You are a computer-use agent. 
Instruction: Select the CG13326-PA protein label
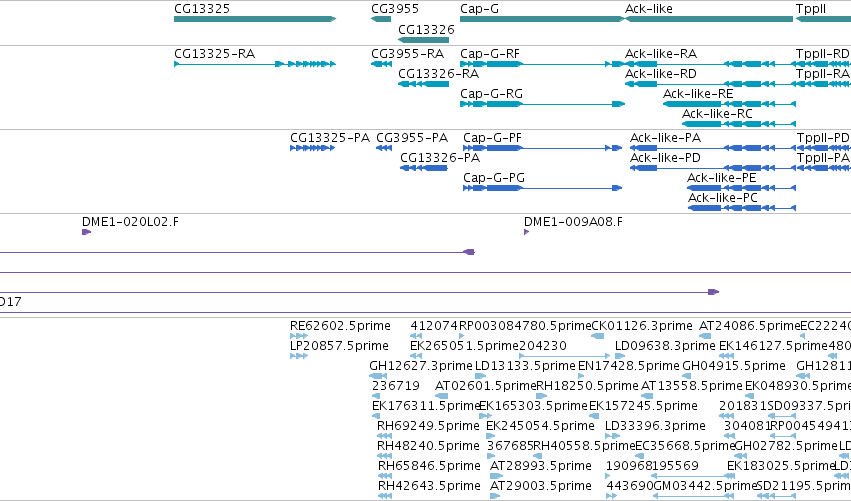(x=440, y=158)
